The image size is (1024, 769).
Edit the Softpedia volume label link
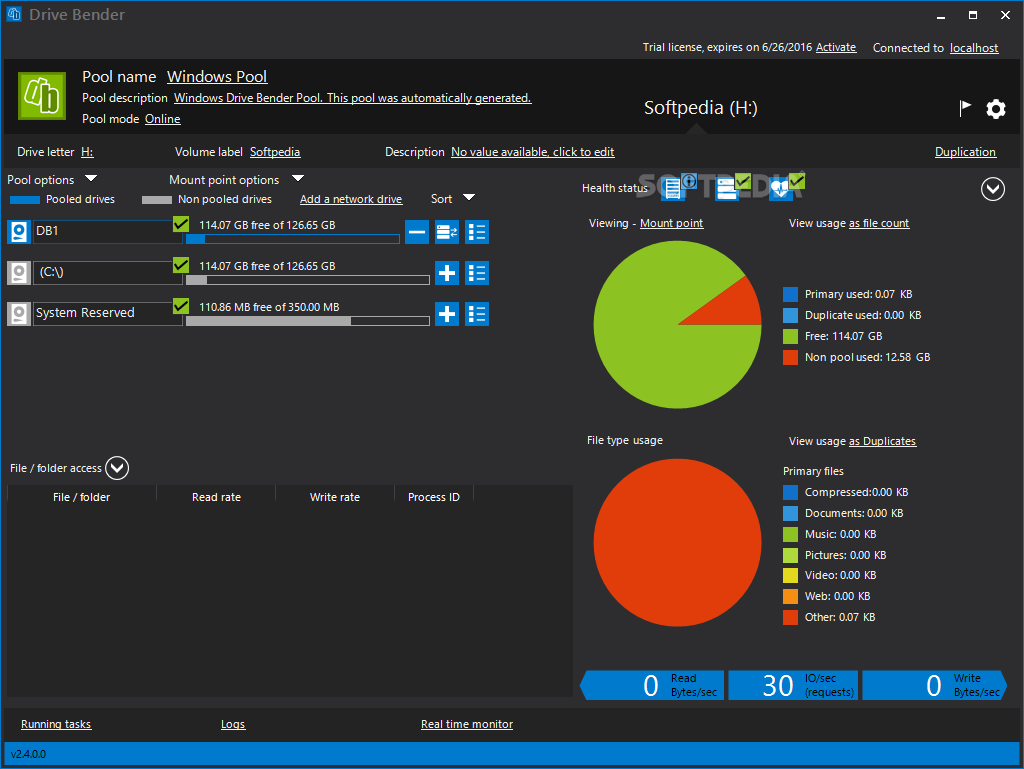tap(275, 151)
